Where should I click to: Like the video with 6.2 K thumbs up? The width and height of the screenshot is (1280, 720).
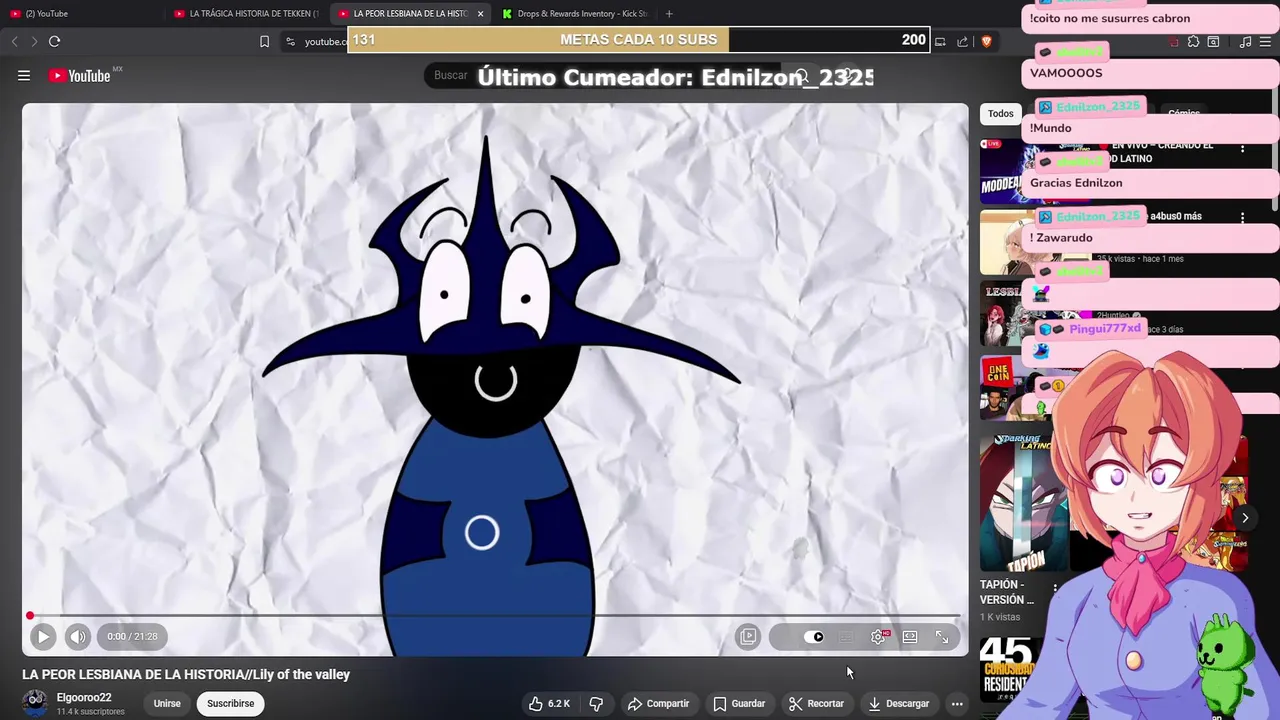tap(549, 704)
